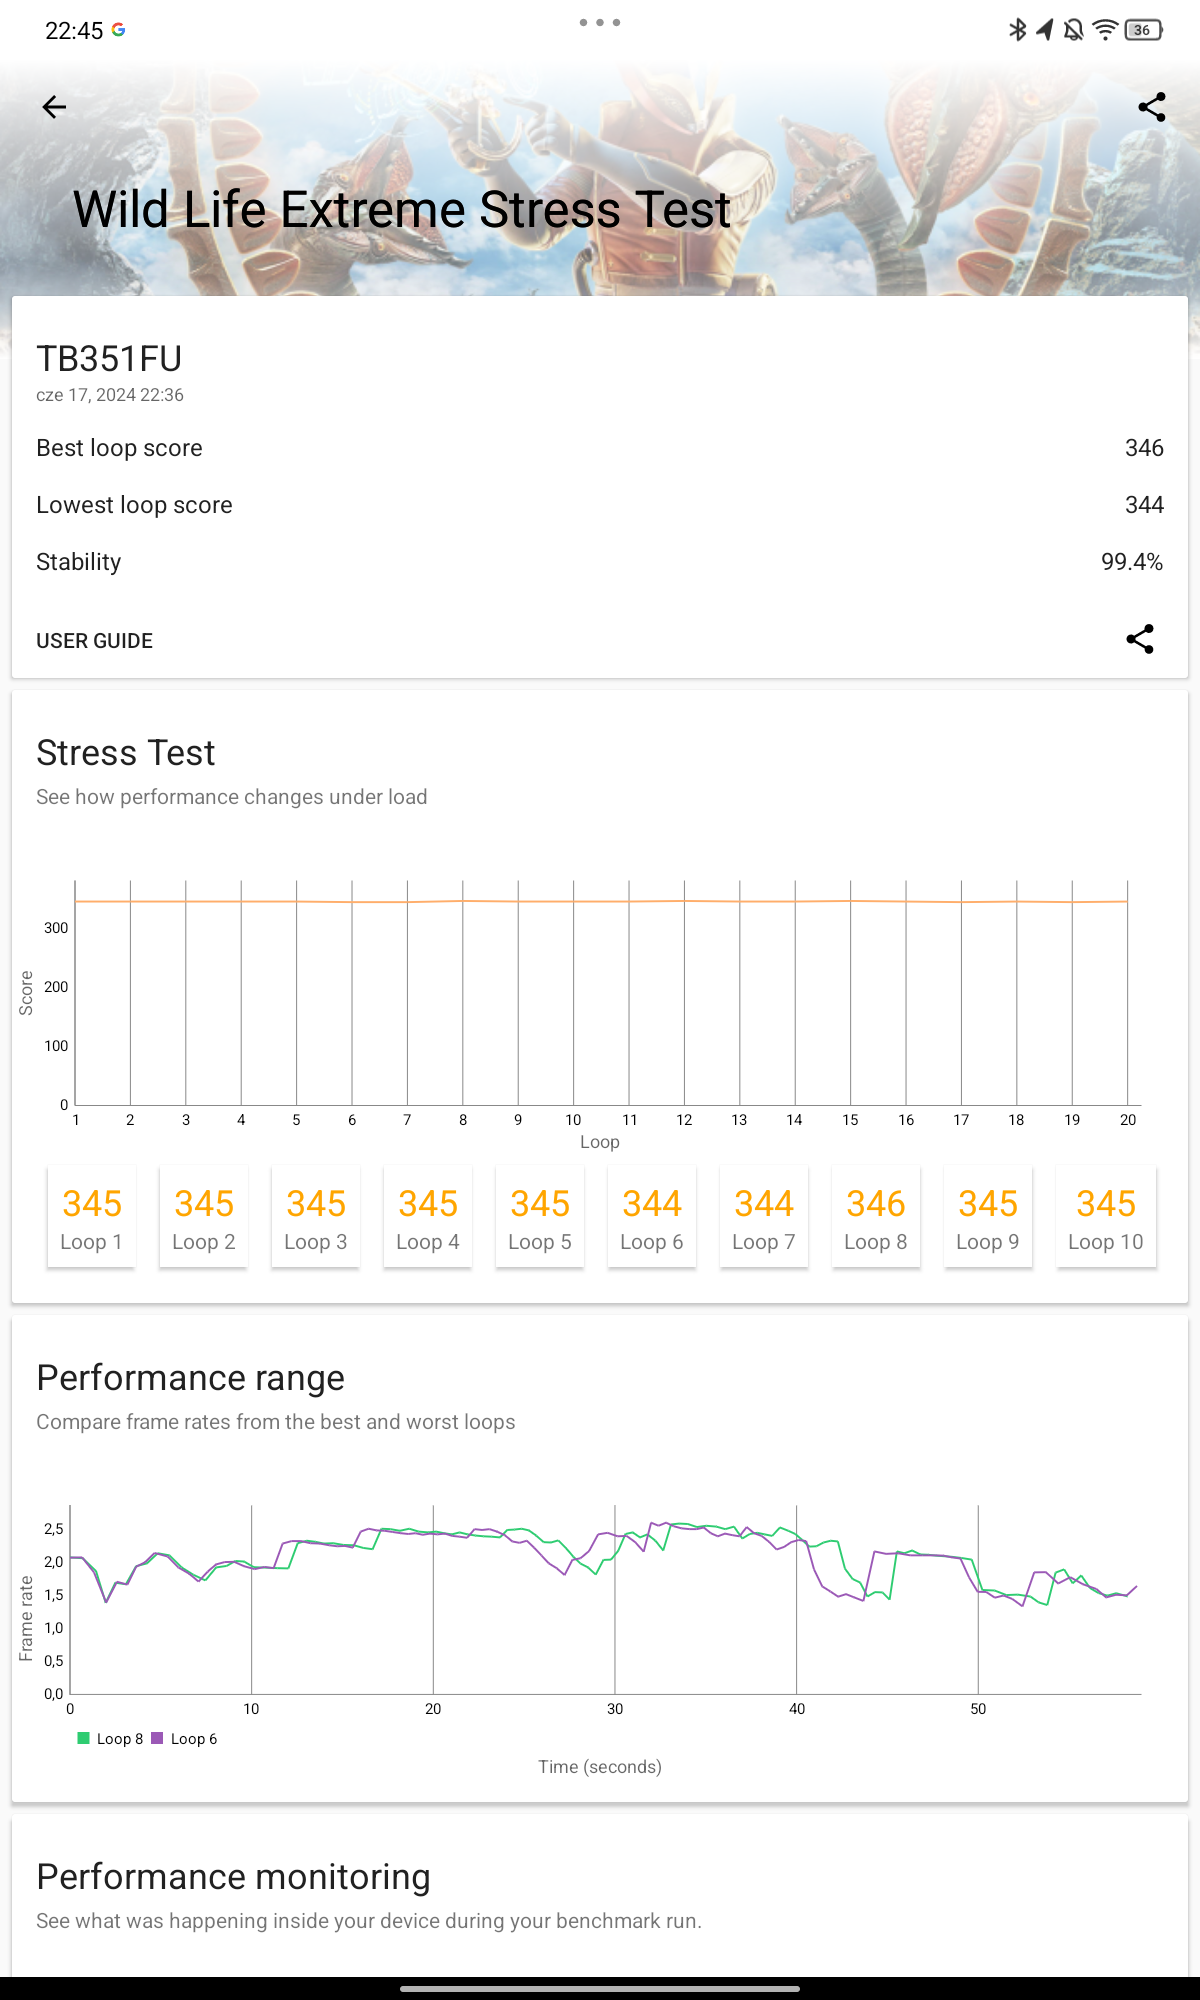Select the Loop 9 score card
The width and height of the screenshot is (1200, 2000).
coord(987,1217)
